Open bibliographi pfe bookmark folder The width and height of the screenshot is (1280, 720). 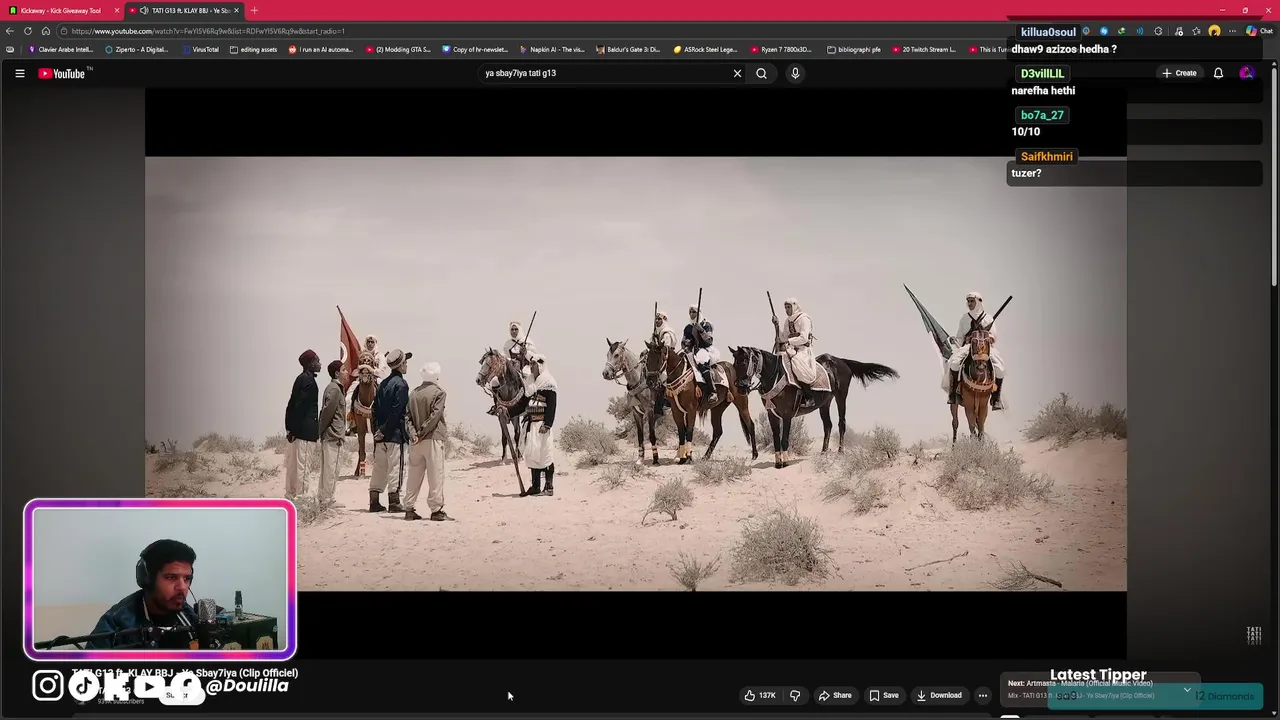[854, 49]
